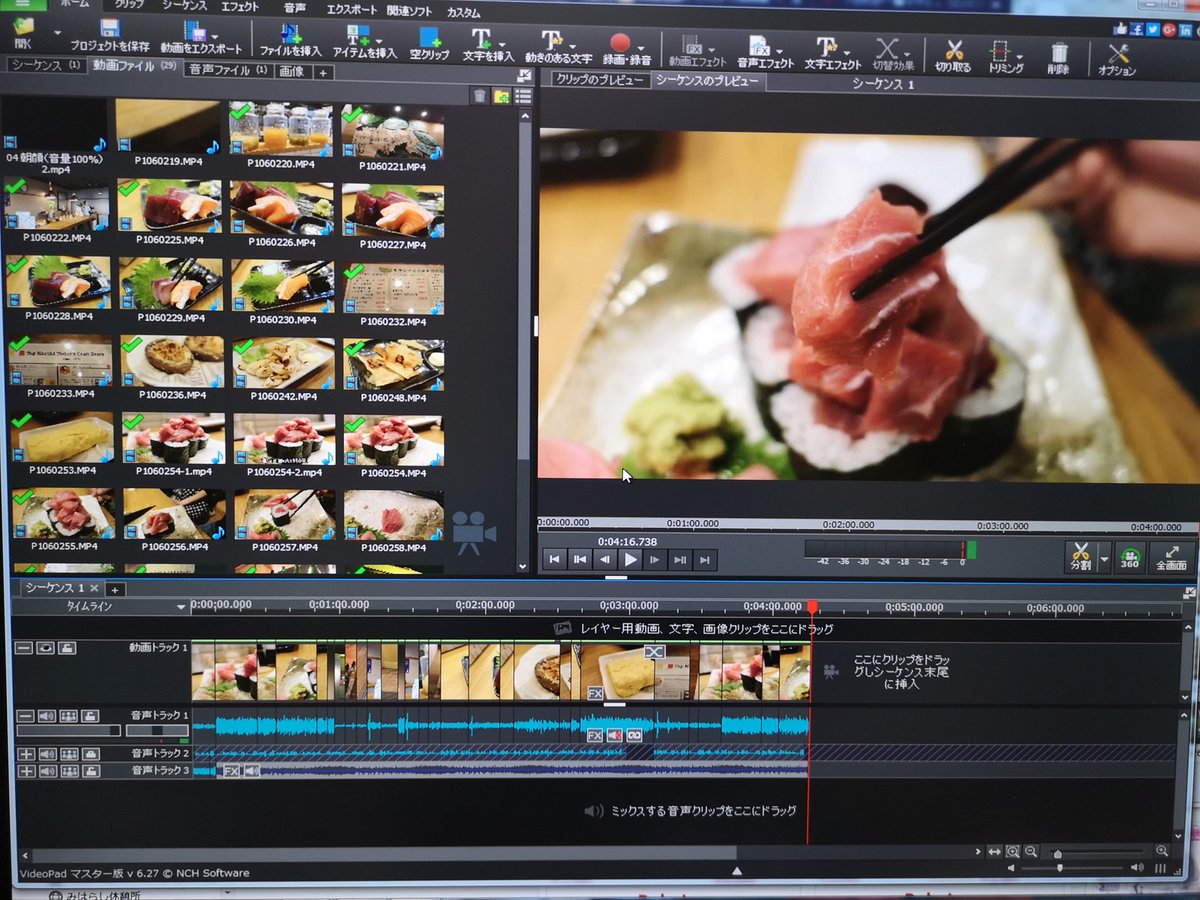This screenshot has height=900, width=1200.
Task: Delete clip using the media bin trash icon
Action: click(480, 96)
